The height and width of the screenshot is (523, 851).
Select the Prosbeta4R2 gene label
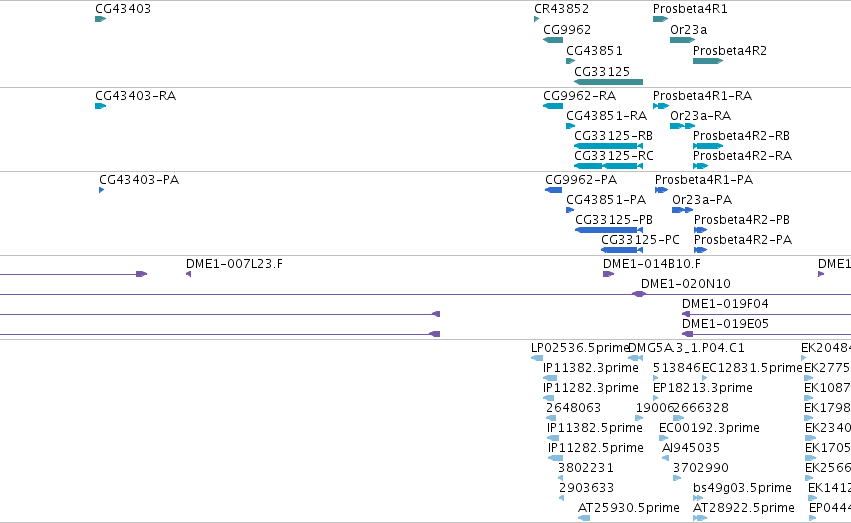[x=730, y=51]
